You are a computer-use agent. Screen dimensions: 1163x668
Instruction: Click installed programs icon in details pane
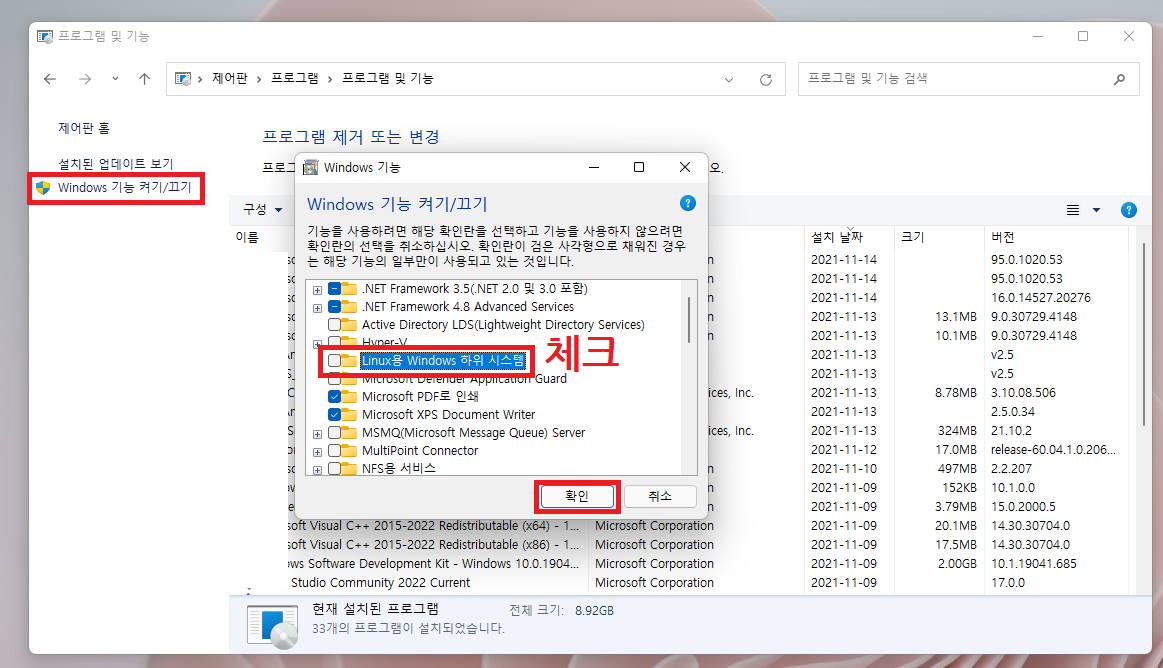(272, 626)
